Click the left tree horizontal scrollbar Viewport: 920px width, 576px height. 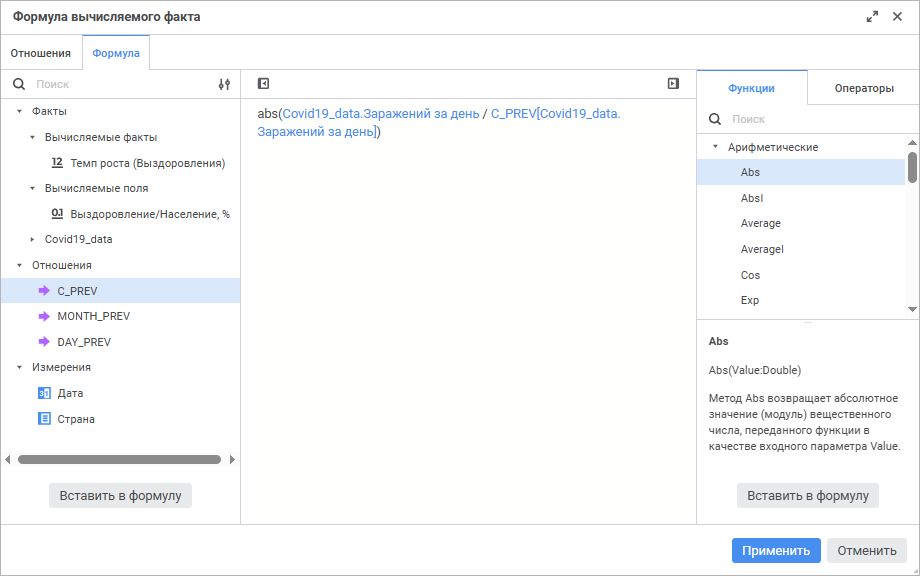119,460
